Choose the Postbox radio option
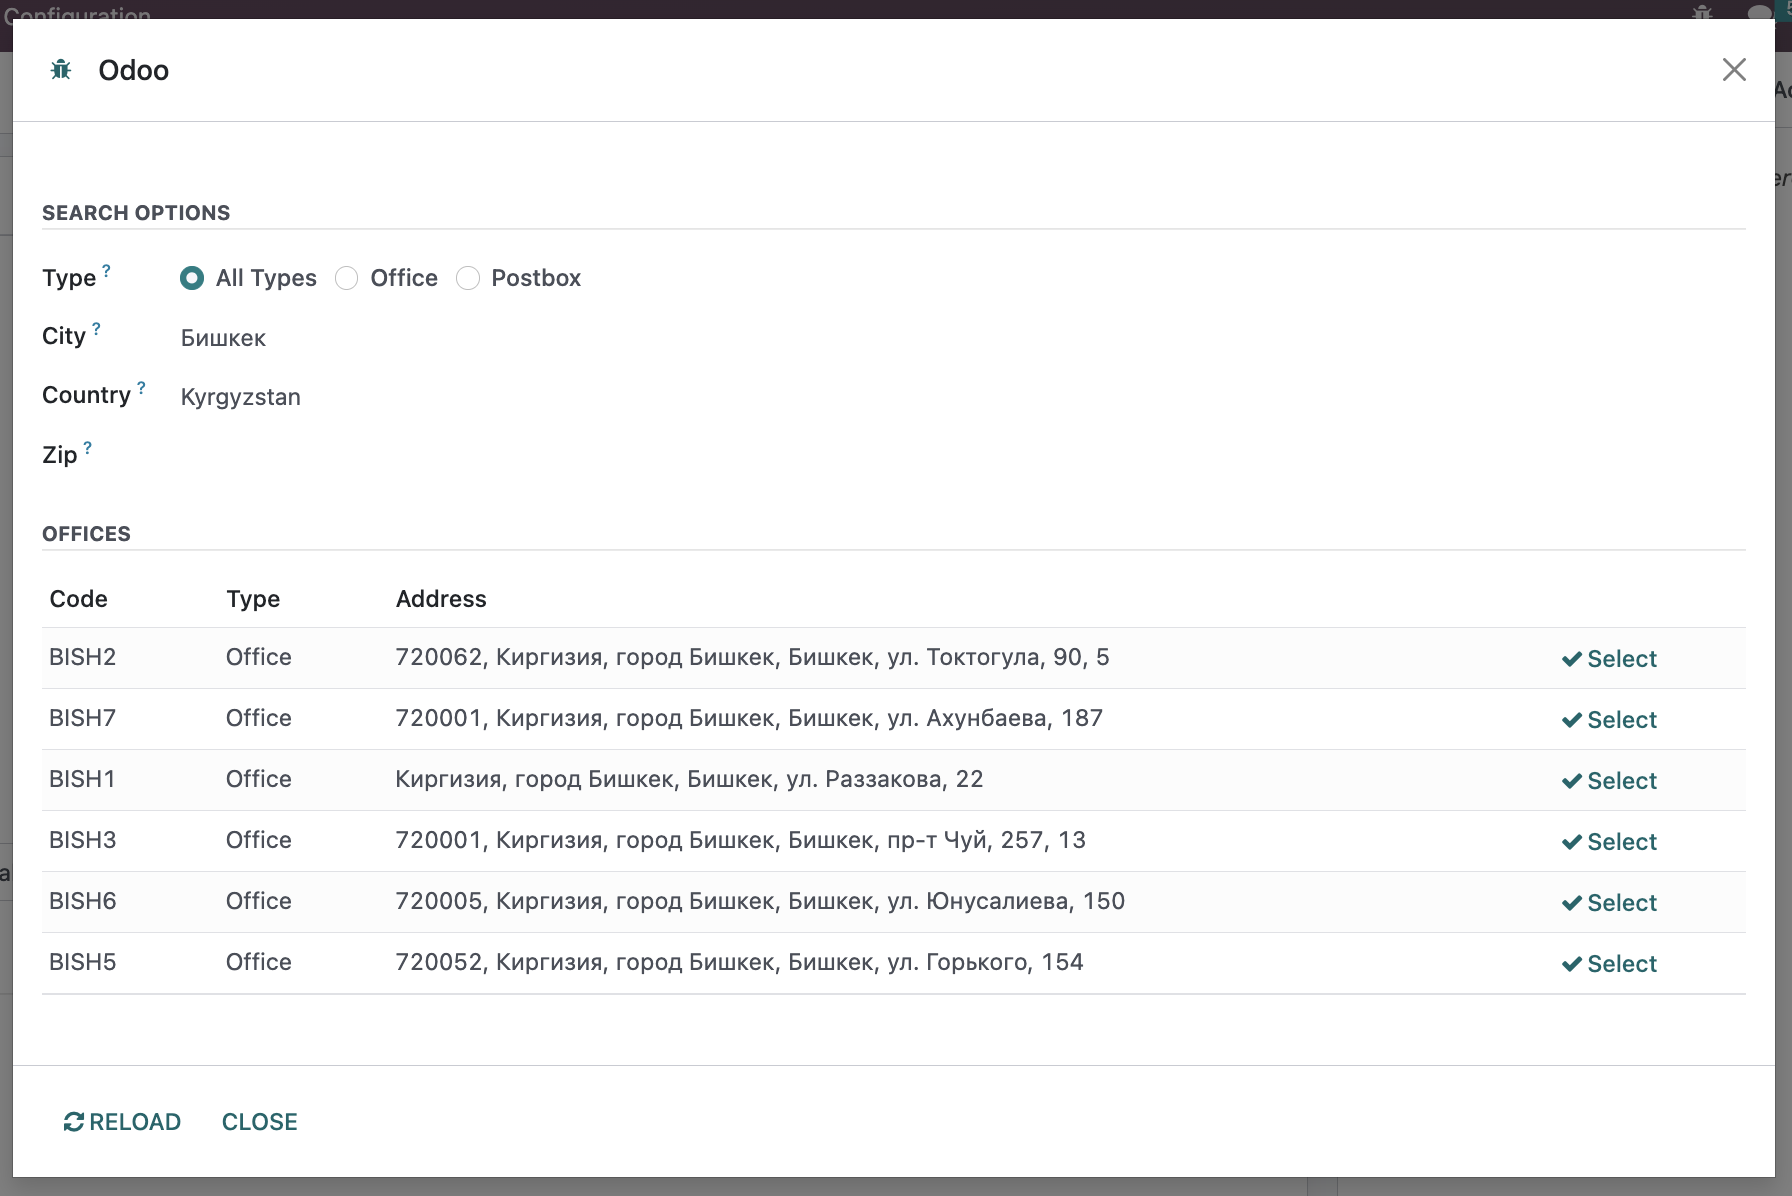The image size is (1792, 1196). click(x=468, y=278)
